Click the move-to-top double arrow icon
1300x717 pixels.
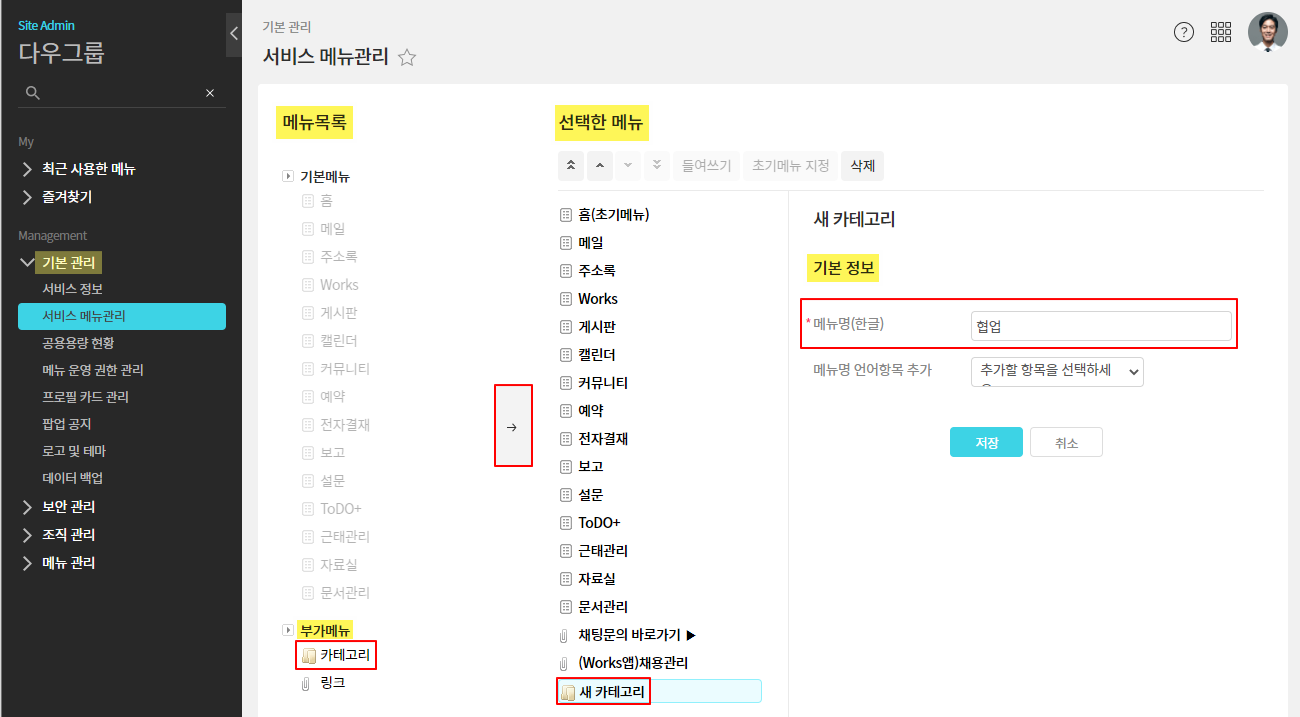tap(570, 166)
